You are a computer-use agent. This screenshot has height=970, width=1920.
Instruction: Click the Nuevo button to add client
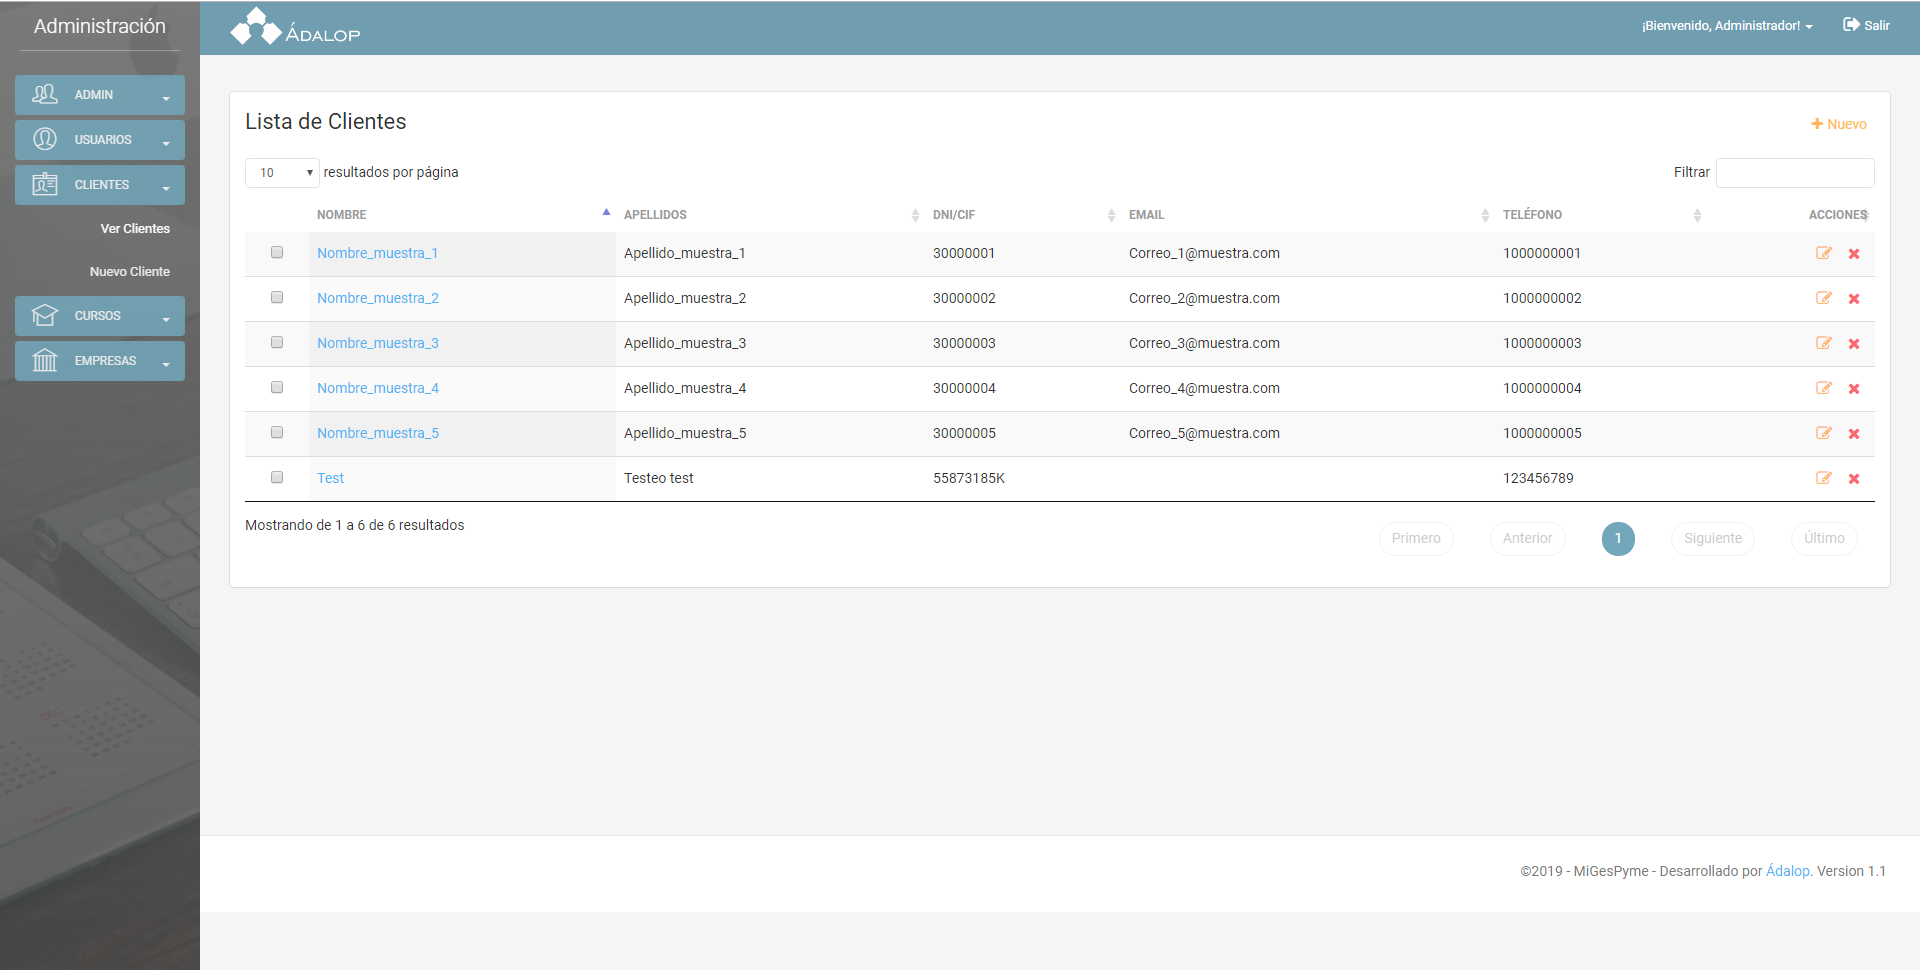coord(1838,124)
